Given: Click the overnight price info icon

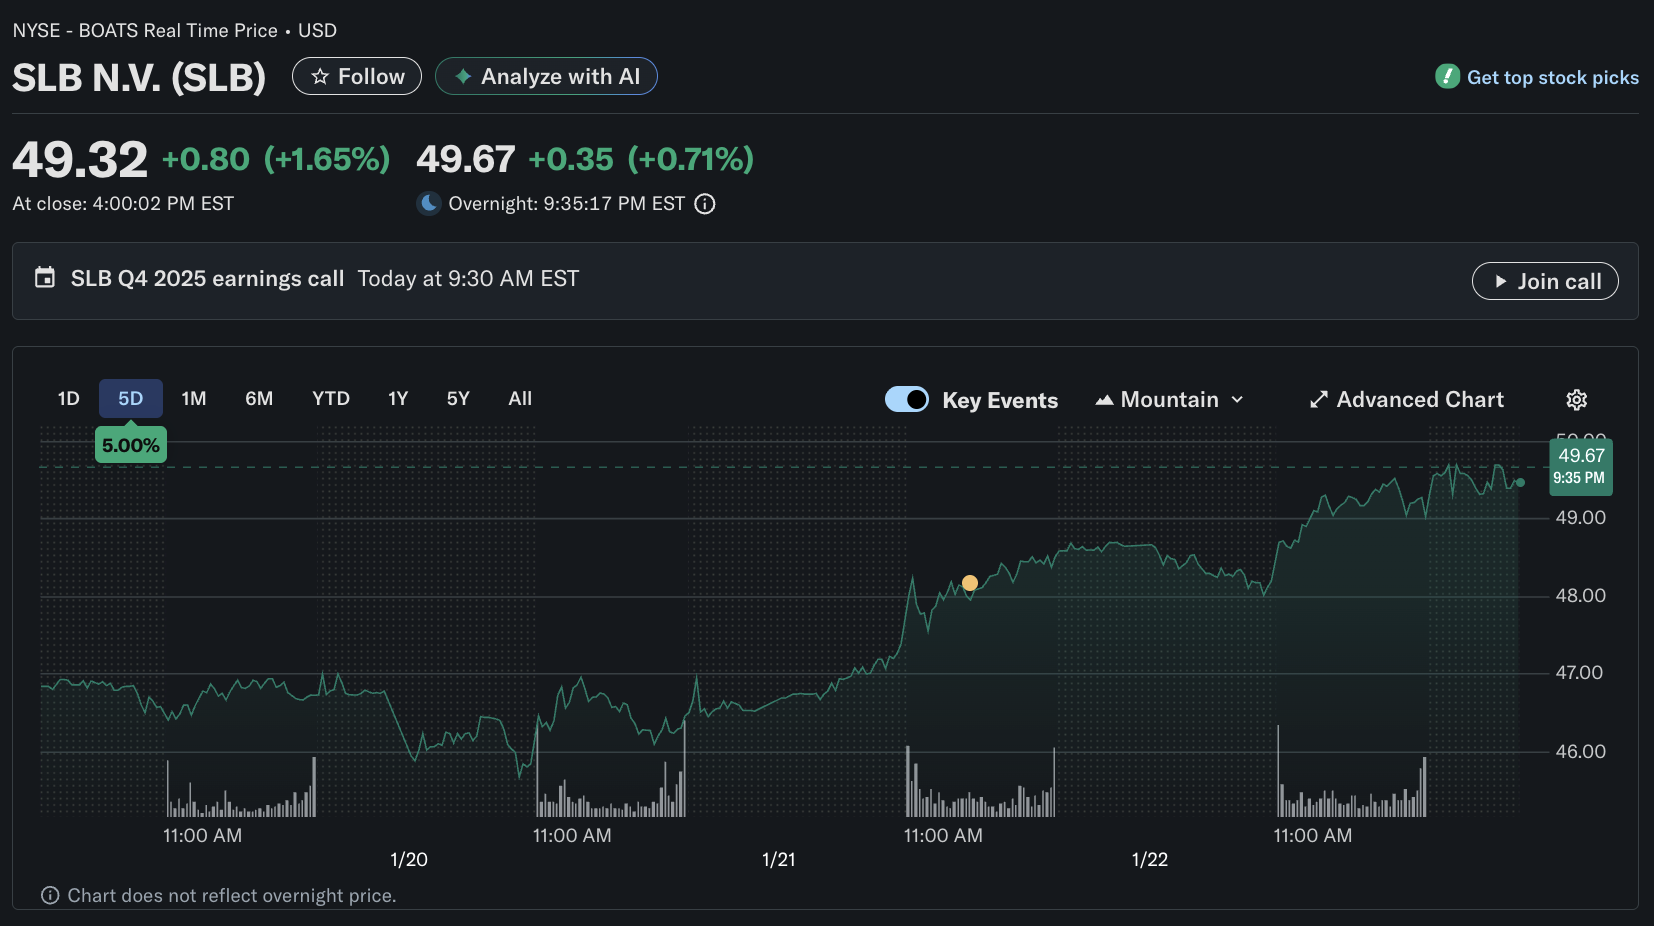Looking at the screenshot, I should pyautogui.click(x=705, y=204).
